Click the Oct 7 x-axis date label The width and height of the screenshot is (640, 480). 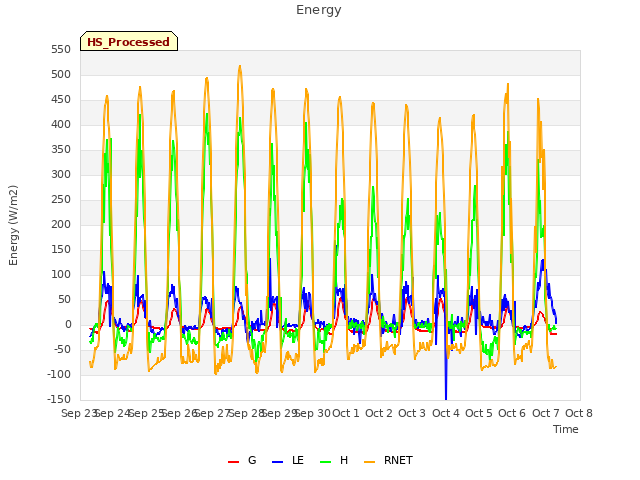[x=546, y=413]
